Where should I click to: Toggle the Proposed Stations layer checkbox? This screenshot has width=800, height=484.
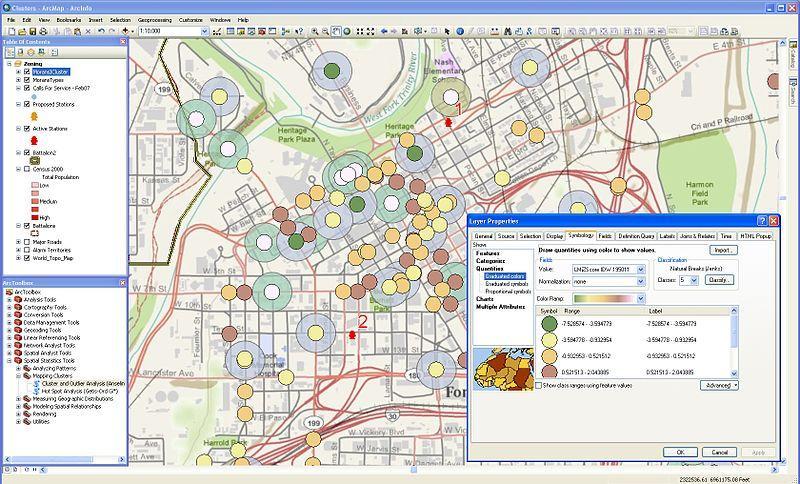(x=27, y=105)
